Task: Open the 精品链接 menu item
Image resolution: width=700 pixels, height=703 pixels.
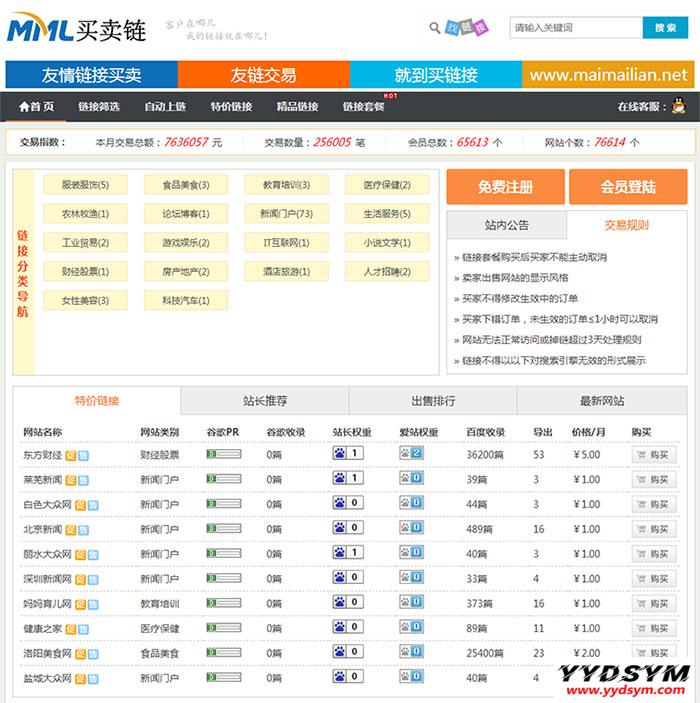Action: click(297, 106)
